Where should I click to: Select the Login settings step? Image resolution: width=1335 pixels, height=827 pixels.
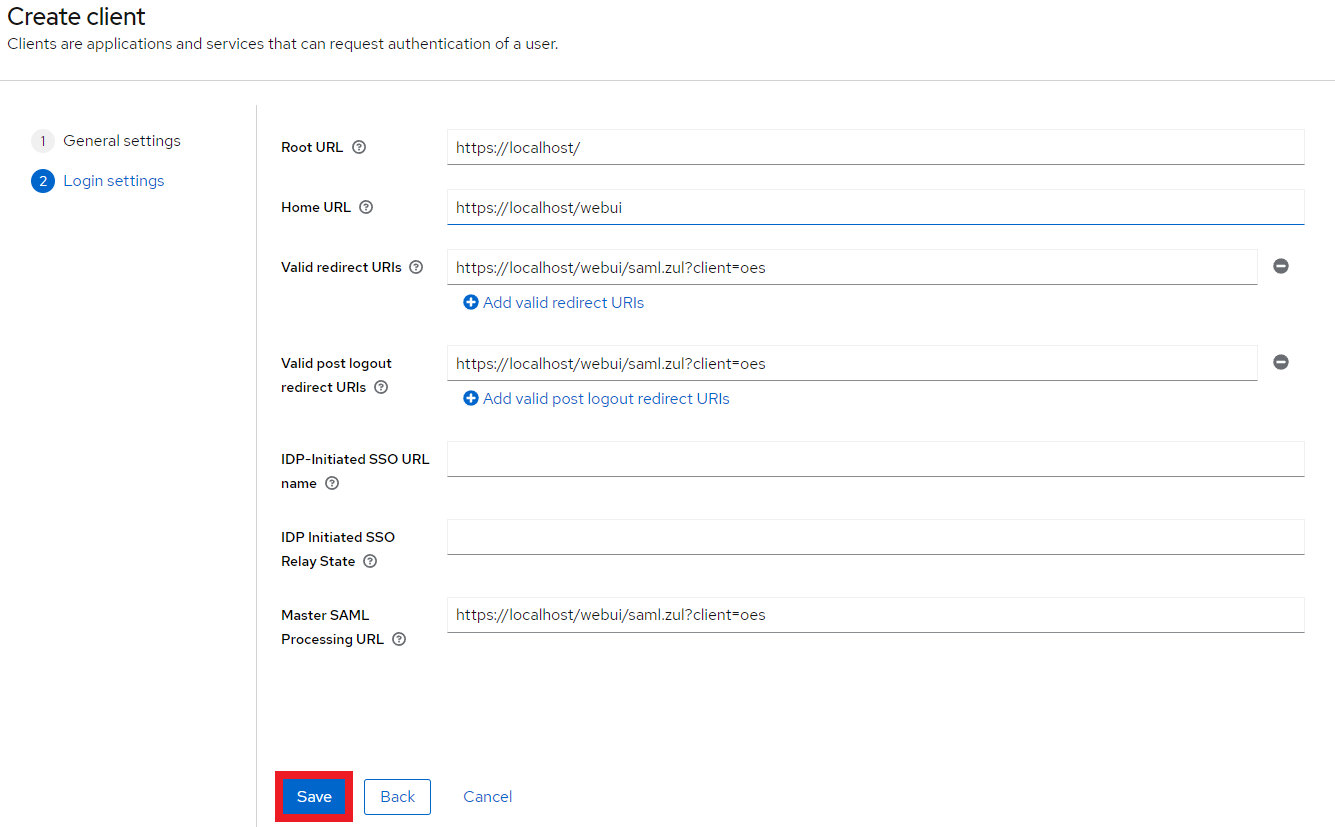click(113, 180)
